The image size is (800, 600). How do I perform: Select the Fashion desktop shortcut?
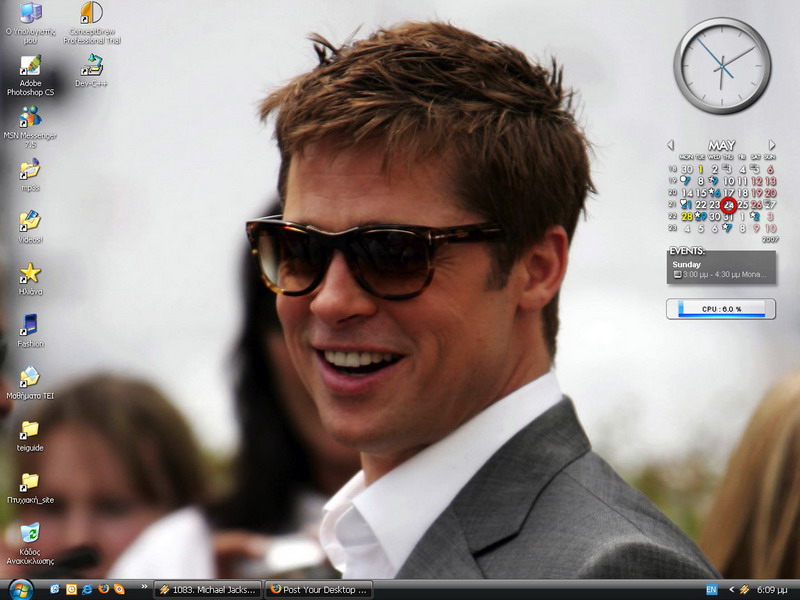(x=30, y=325)
